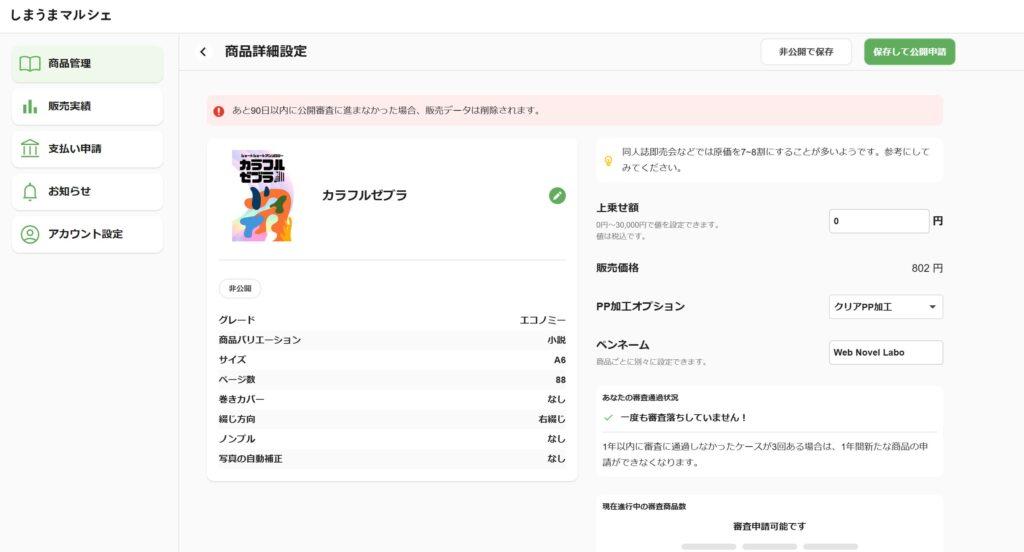Click the 写真の自動補正 row label
The image size is (1024, 552).
251,459
